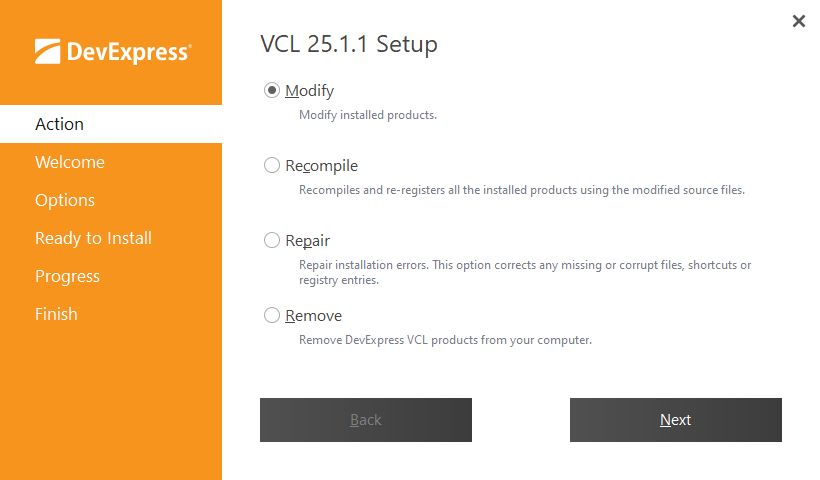Select the Progress sidebar step
Image resolution: width=820 pixels, height=480 pixels.
67,276
